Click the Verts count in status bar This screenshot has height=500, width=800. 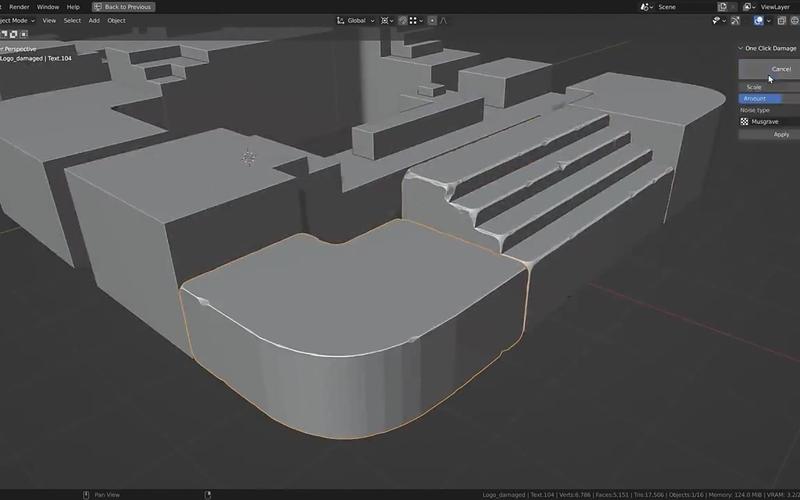(x=576, y=495)
